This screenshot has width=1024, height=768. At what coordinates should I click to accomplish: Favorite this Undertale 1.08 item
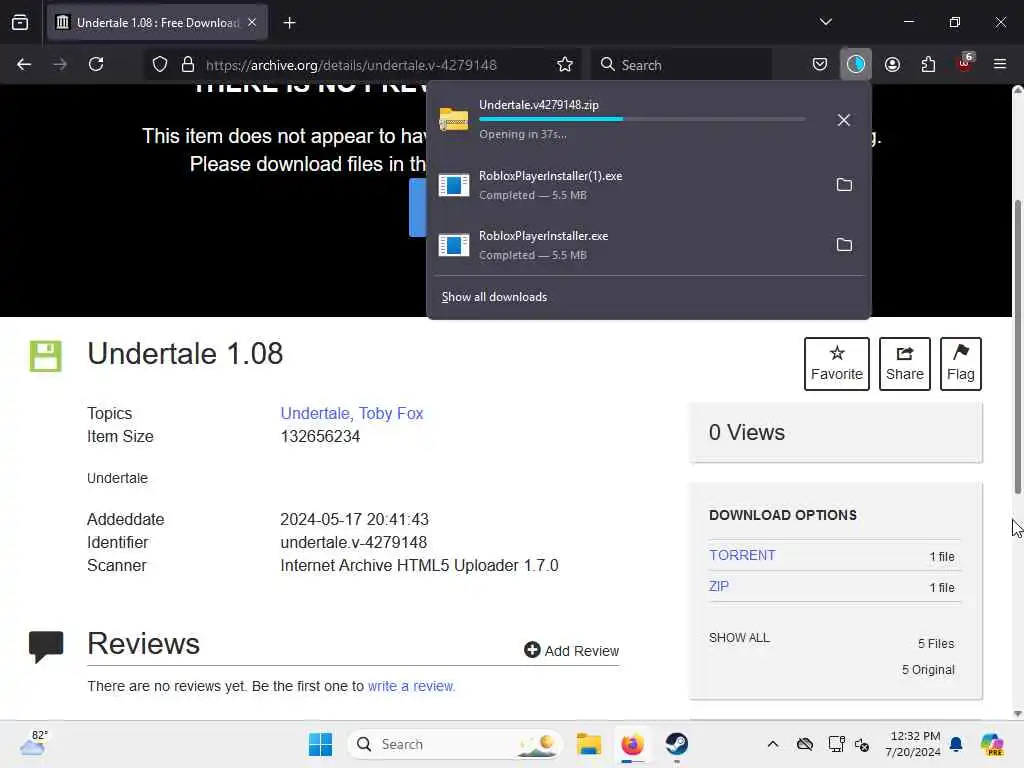point(837,364)
